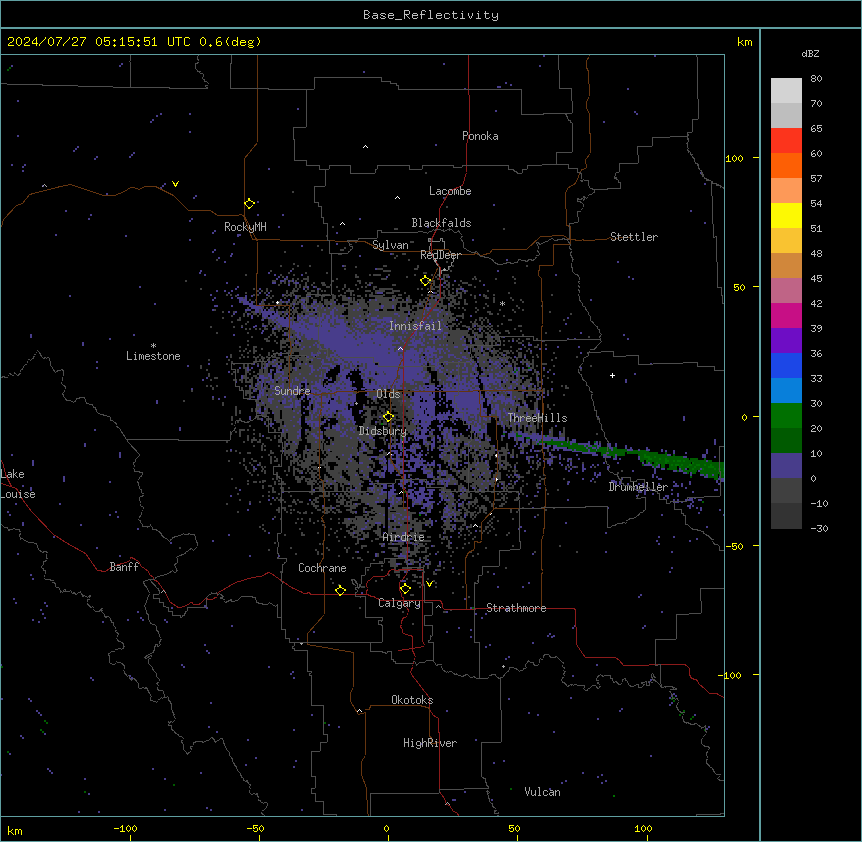Click the yellow V marker northwest of RockyMH
Screen dimensions: 862x842
coord(175,184)
